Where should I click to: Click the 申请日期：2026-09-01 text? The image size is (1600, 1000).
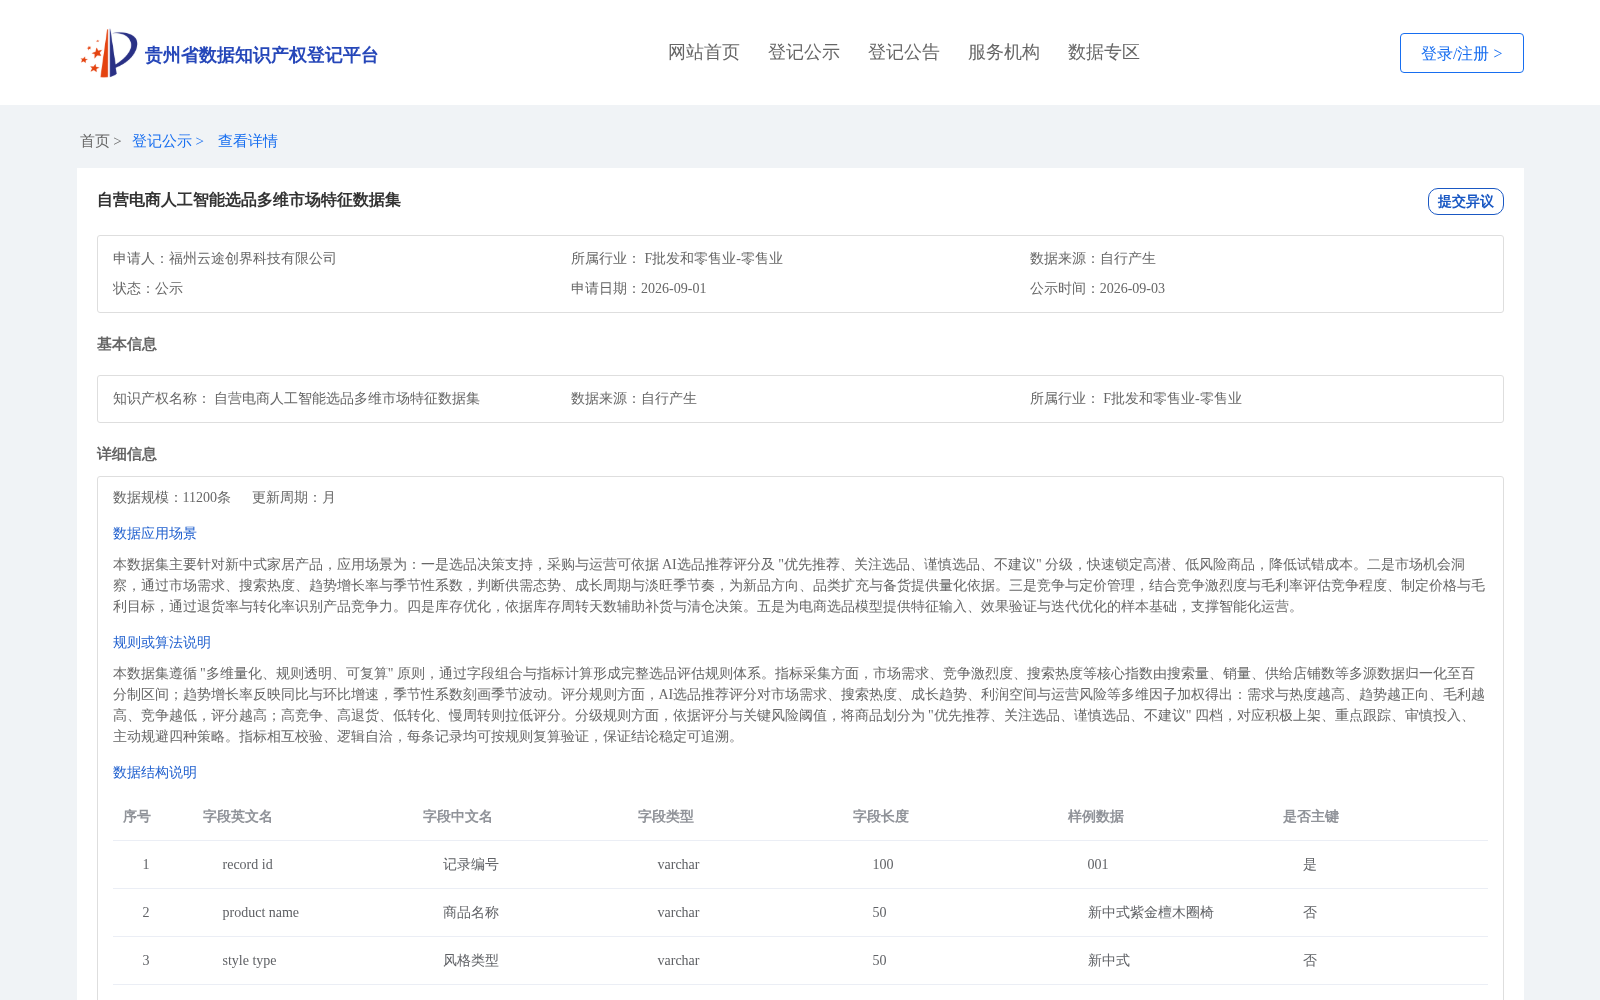click(639, 288)
